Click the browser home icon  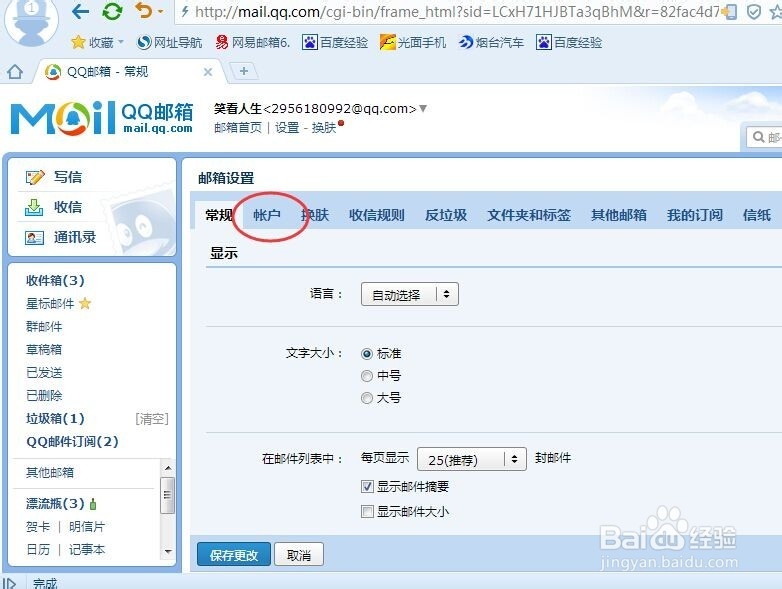tap(15, 72)
